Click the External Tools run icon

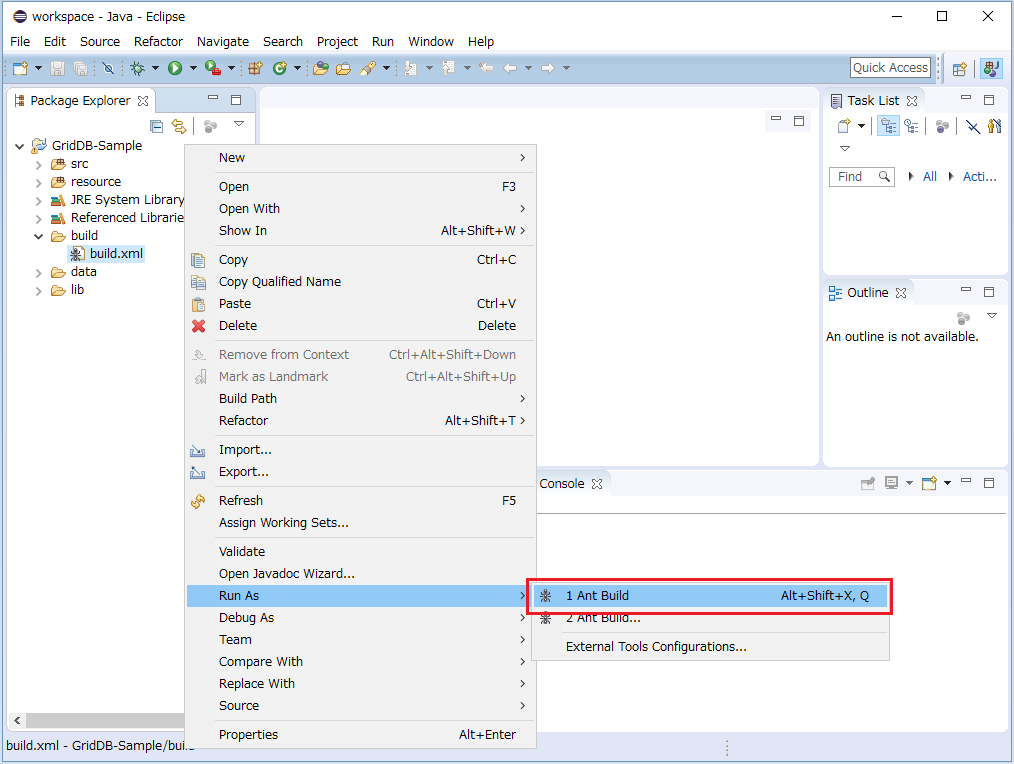pyautogui.click(x=213, y=68)
